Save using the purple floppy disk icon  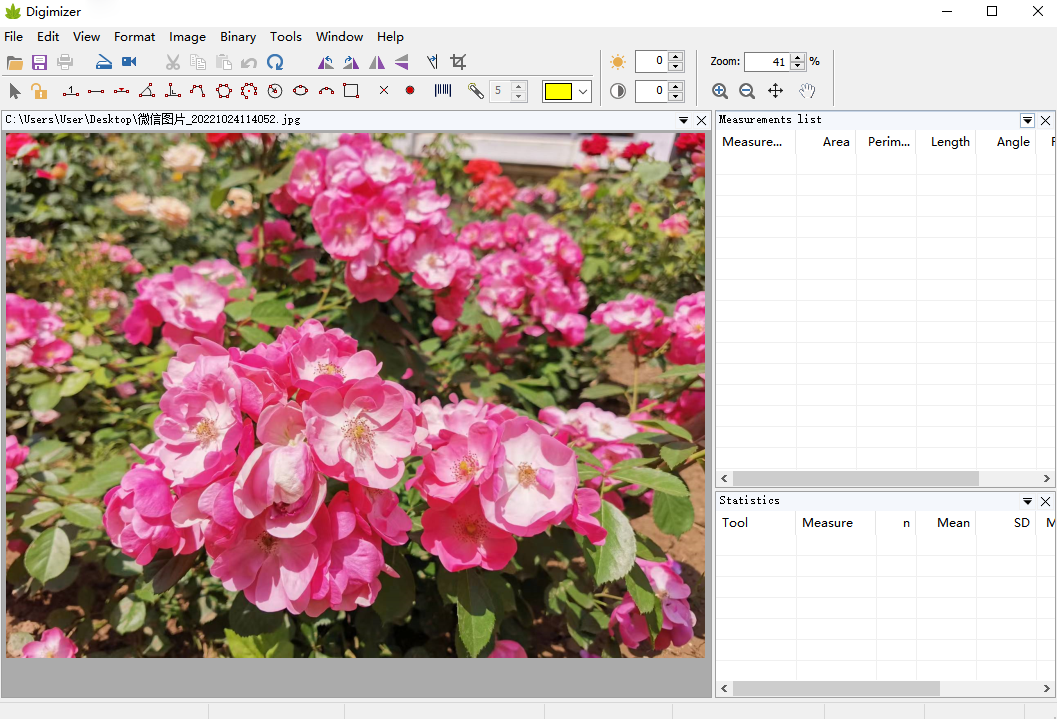coord(40,63)
